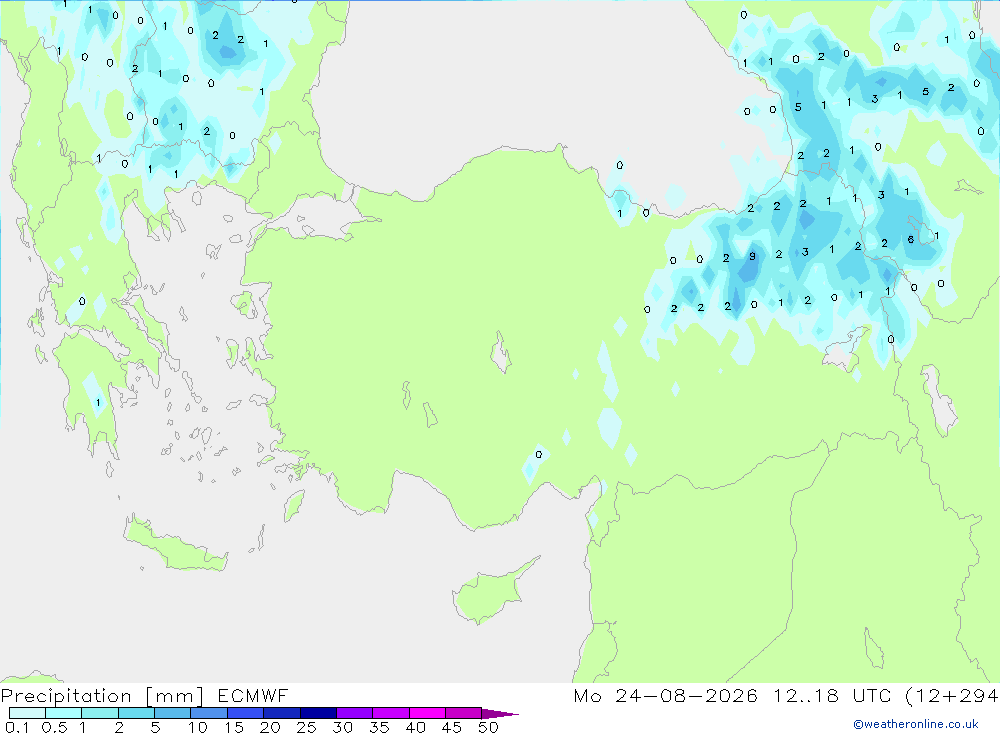The height and width of the screenshot is (733, 1000).
Task: Click the map precipitation value "6"
Action: point(911,240)
